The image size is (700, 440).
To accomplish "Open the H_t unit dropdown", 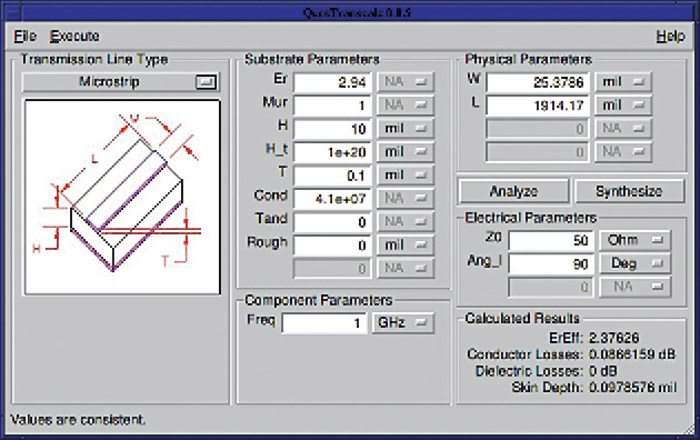I will point(405,151).
